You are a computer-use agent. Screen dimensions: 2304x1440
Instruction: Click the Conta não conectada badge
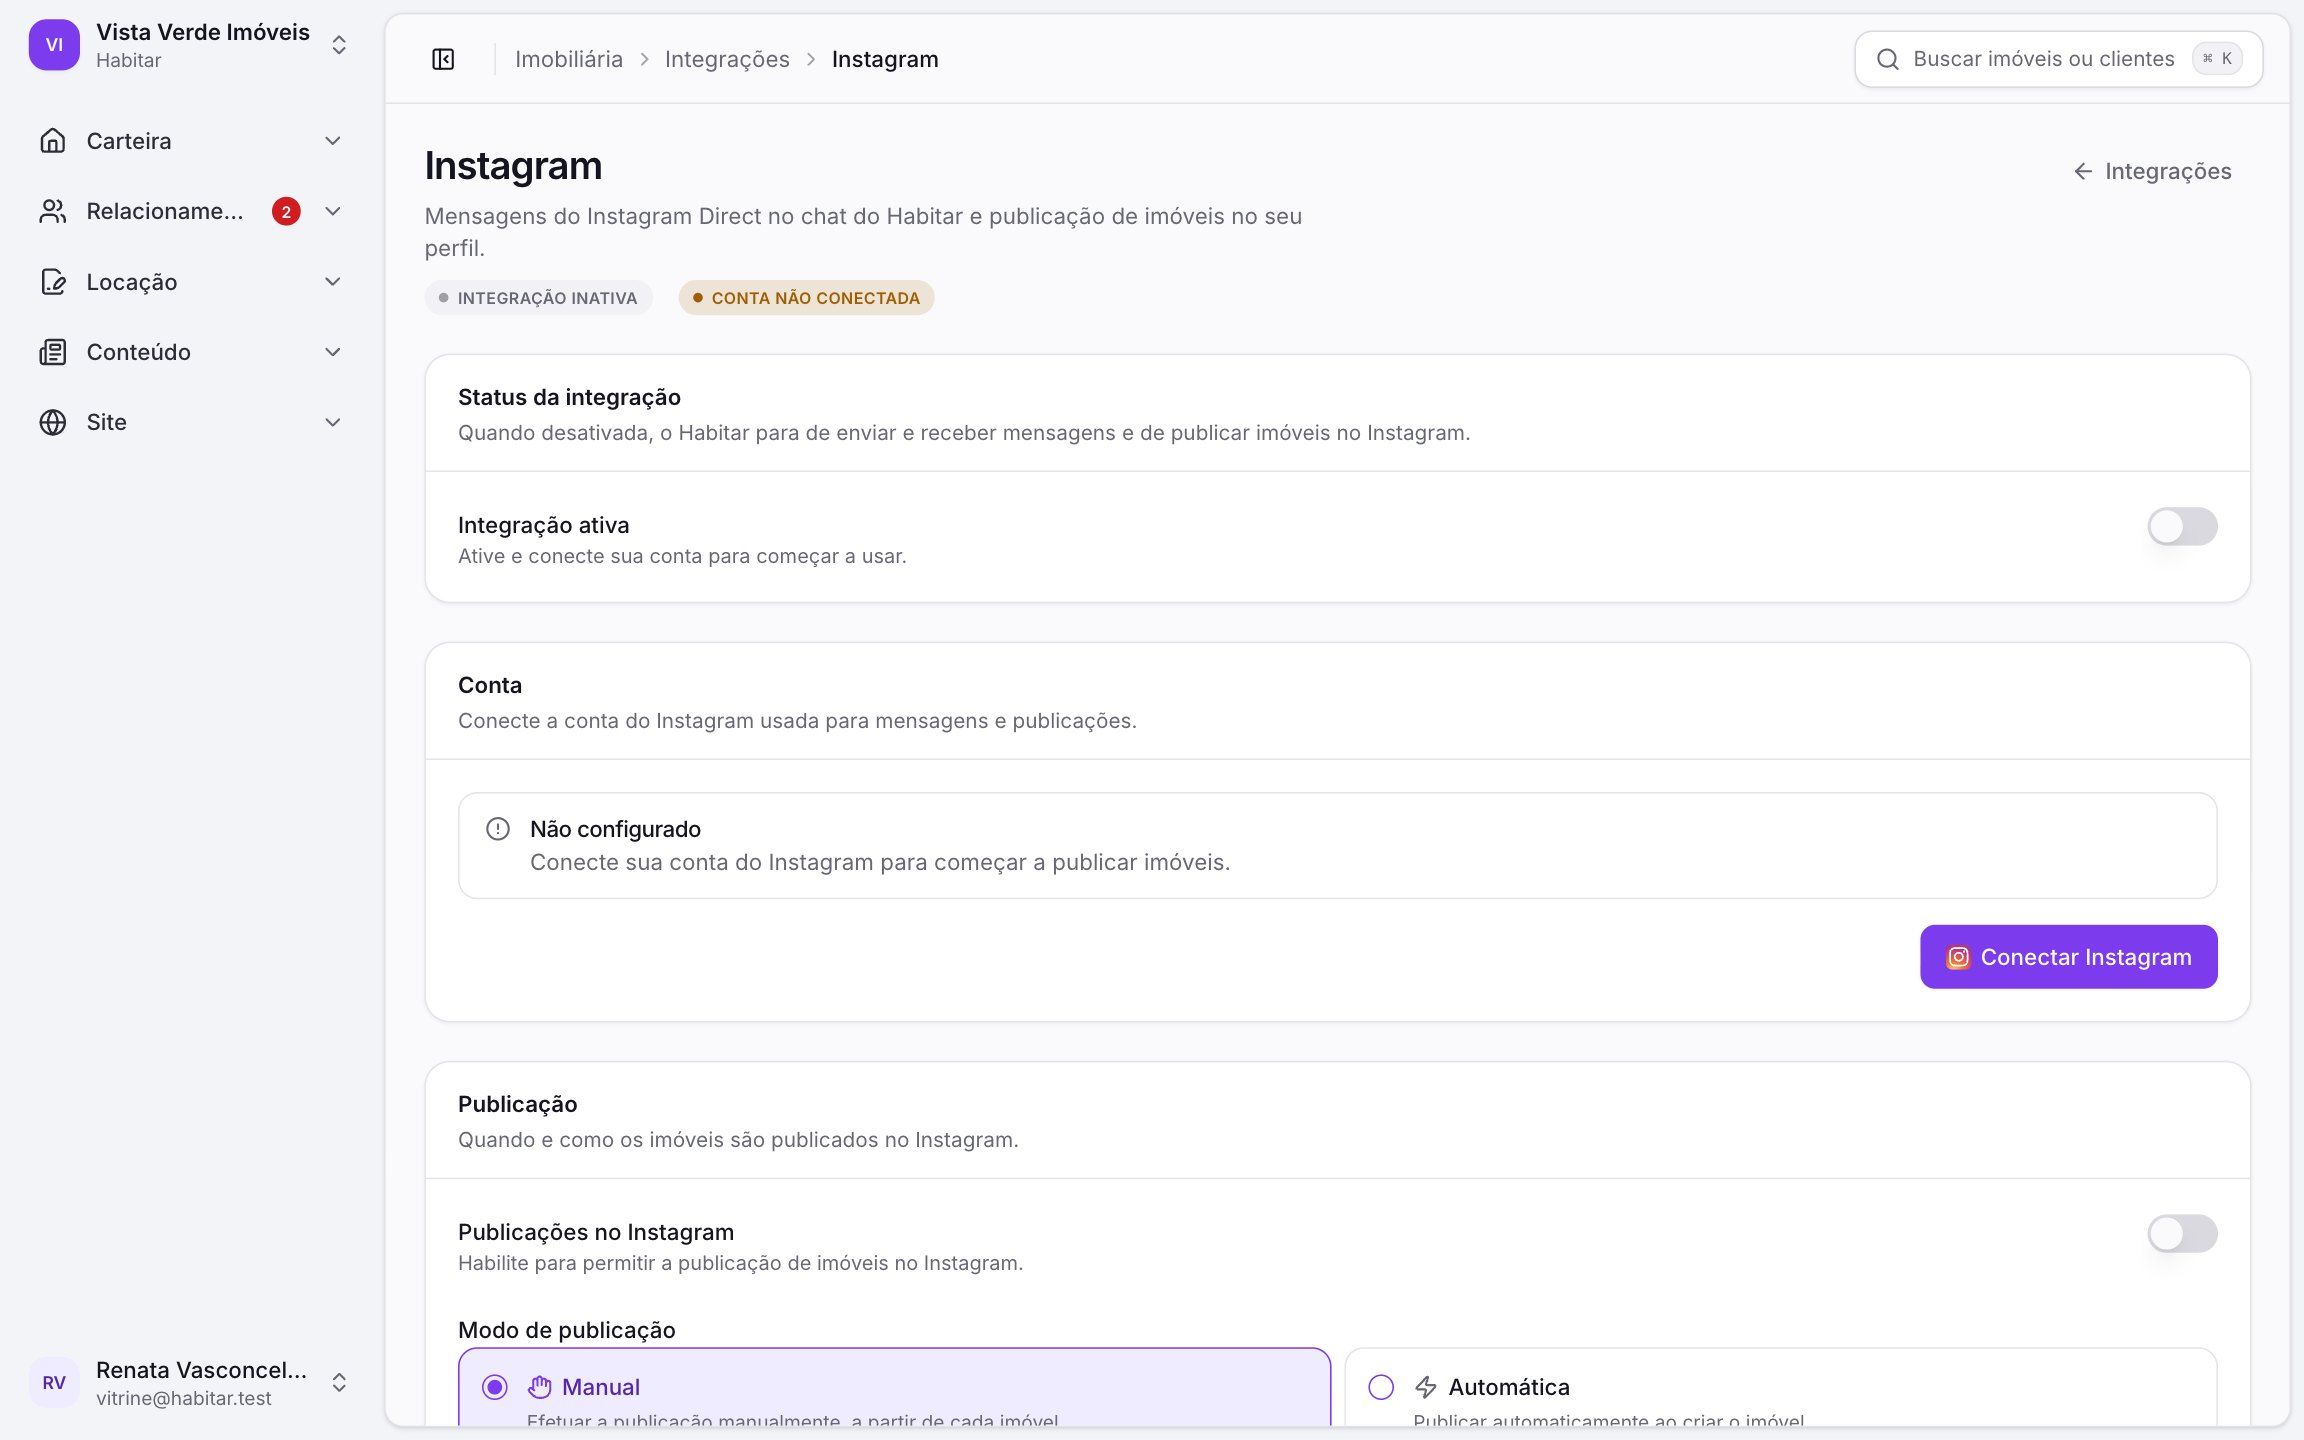click(806, 298)
